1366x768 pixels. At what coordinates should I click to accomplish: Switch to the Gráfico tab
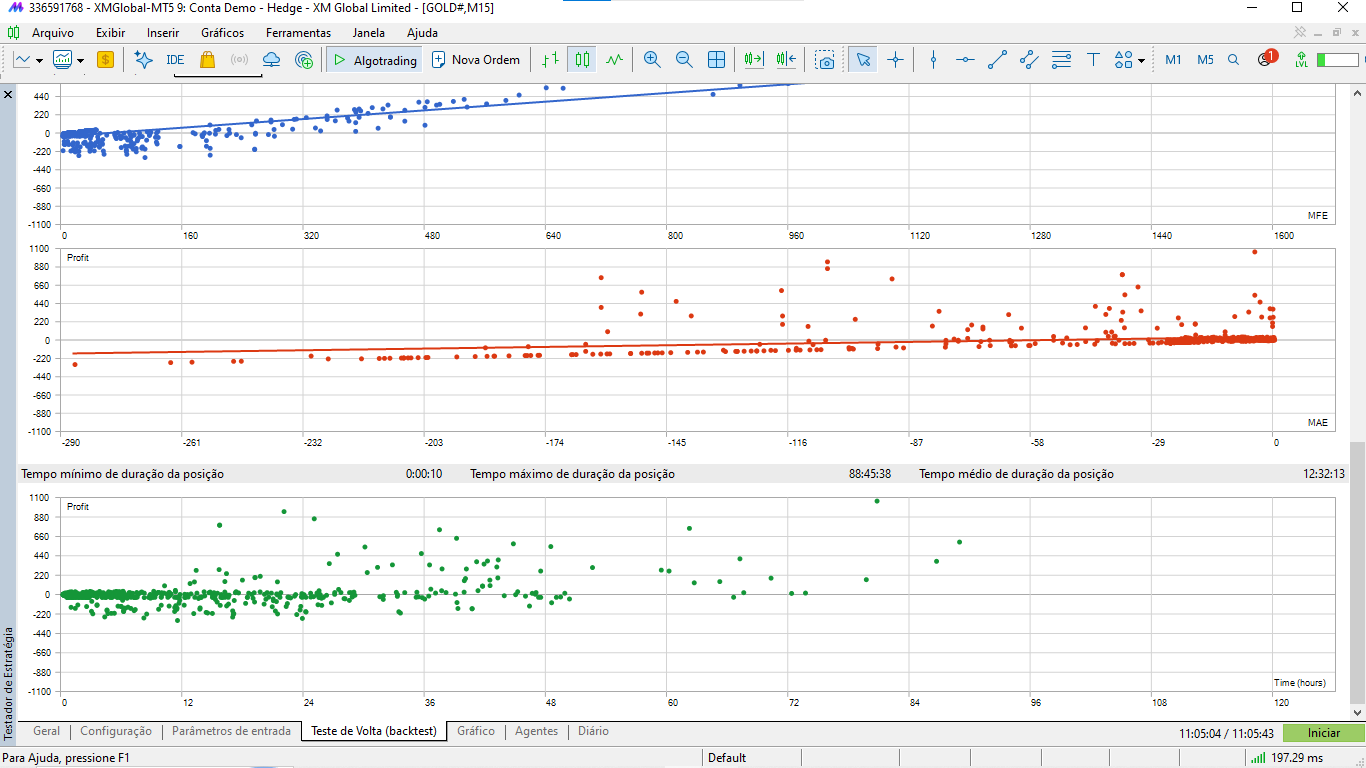click(x=476, y=731)
